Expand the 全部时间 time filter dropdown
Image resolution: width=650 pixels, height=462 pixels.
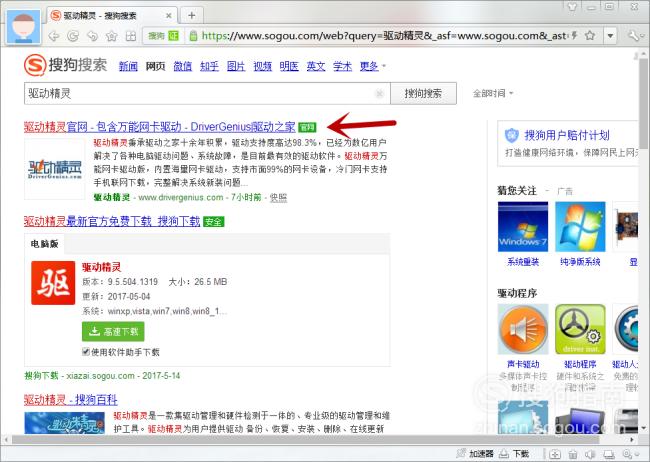click(493, 93)
